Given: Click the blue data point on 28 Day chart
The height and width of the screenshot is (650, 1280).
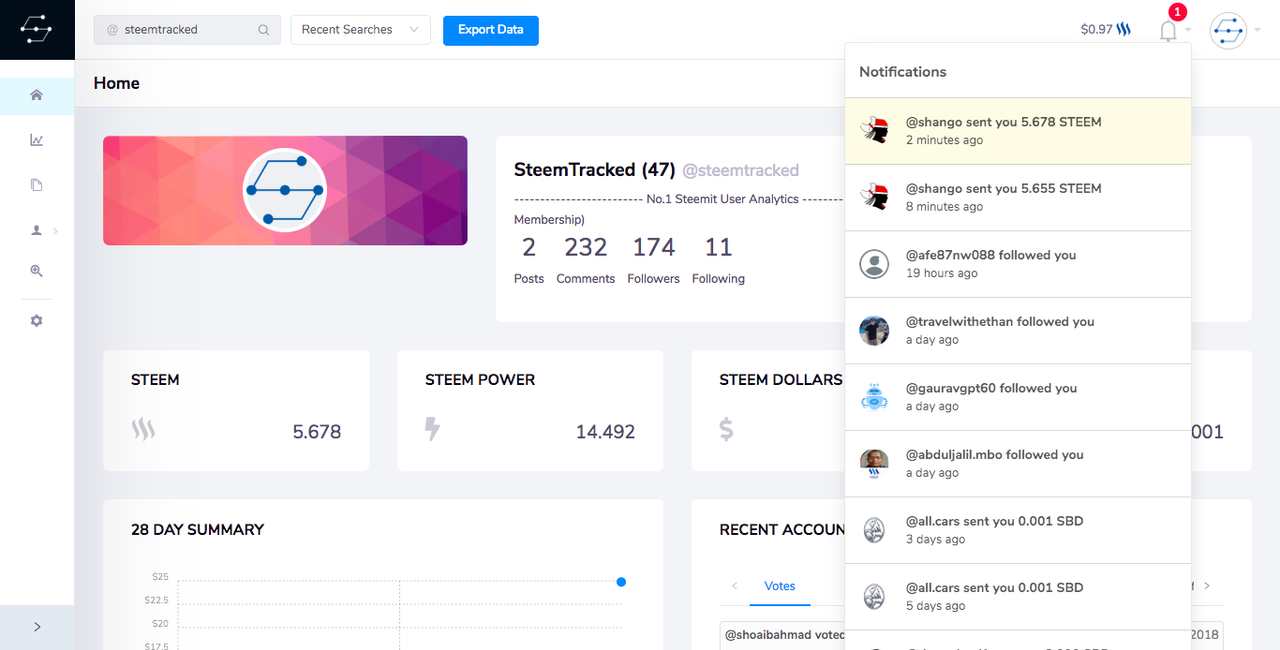Looking at the screenshot, I should tap(621, 582).
